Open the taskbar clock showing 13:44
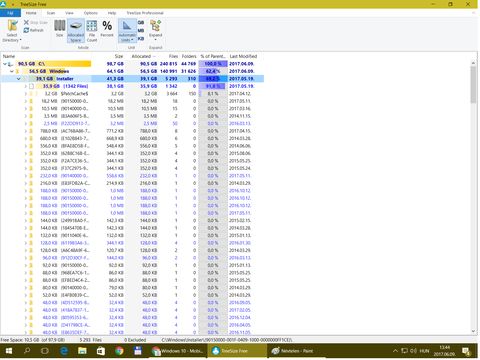Viewport: 480px width, 360px height. pos(444,351)
